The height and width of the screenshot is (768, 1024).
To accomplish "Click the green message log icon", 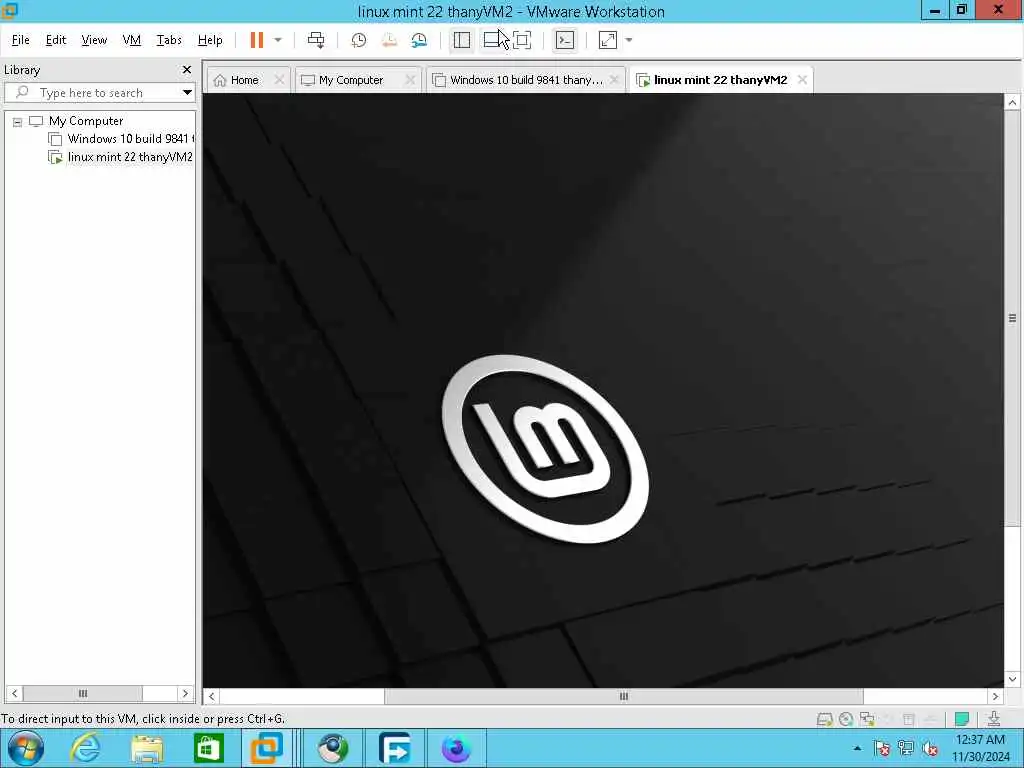I will (961, 720).
